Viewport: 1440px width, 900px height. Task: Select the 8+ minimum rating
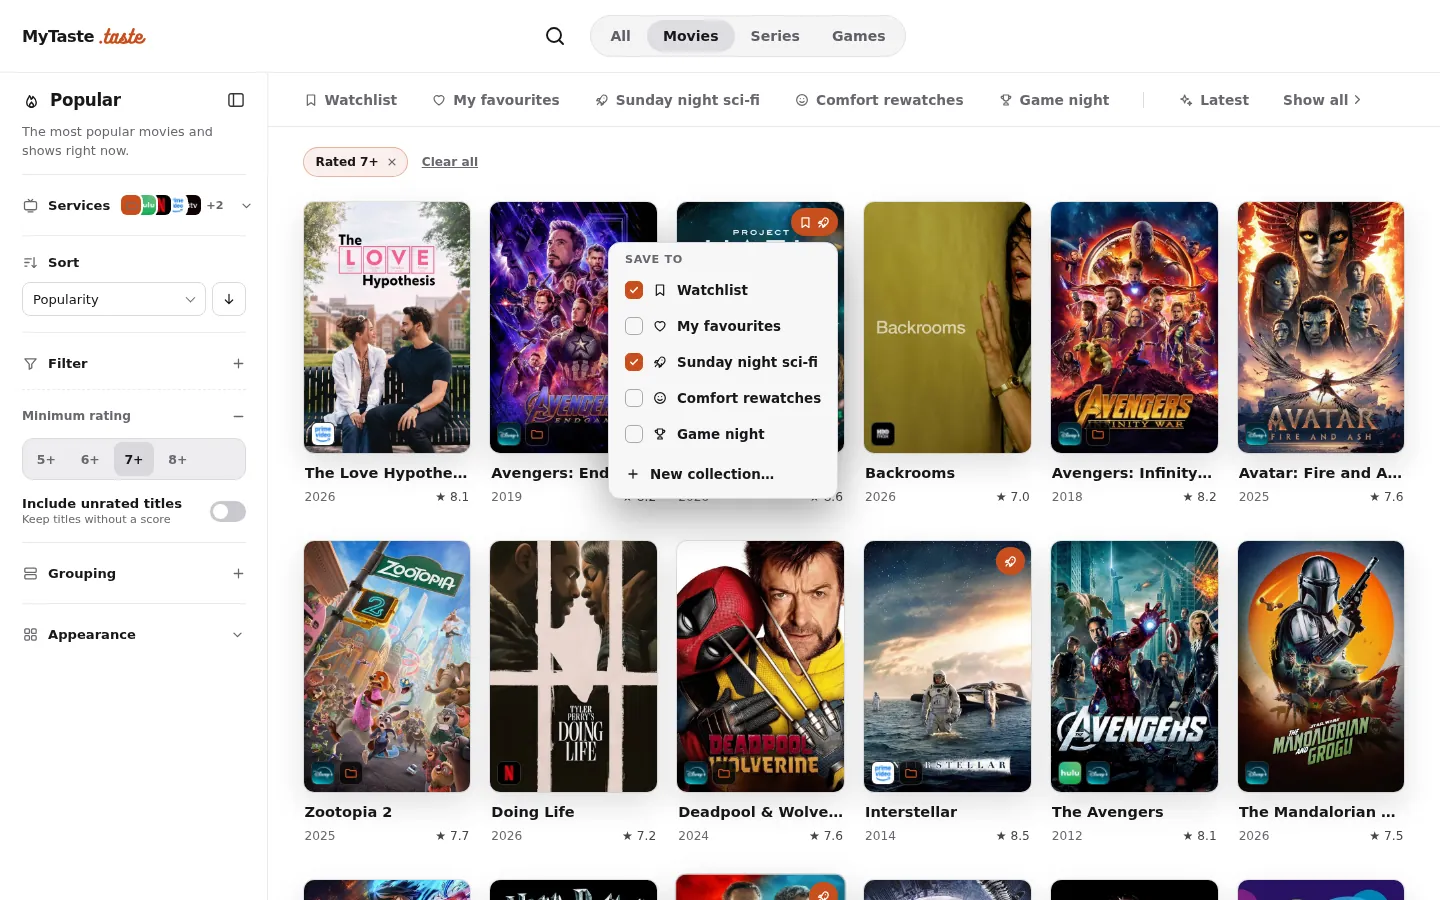(x=178, y=460)
